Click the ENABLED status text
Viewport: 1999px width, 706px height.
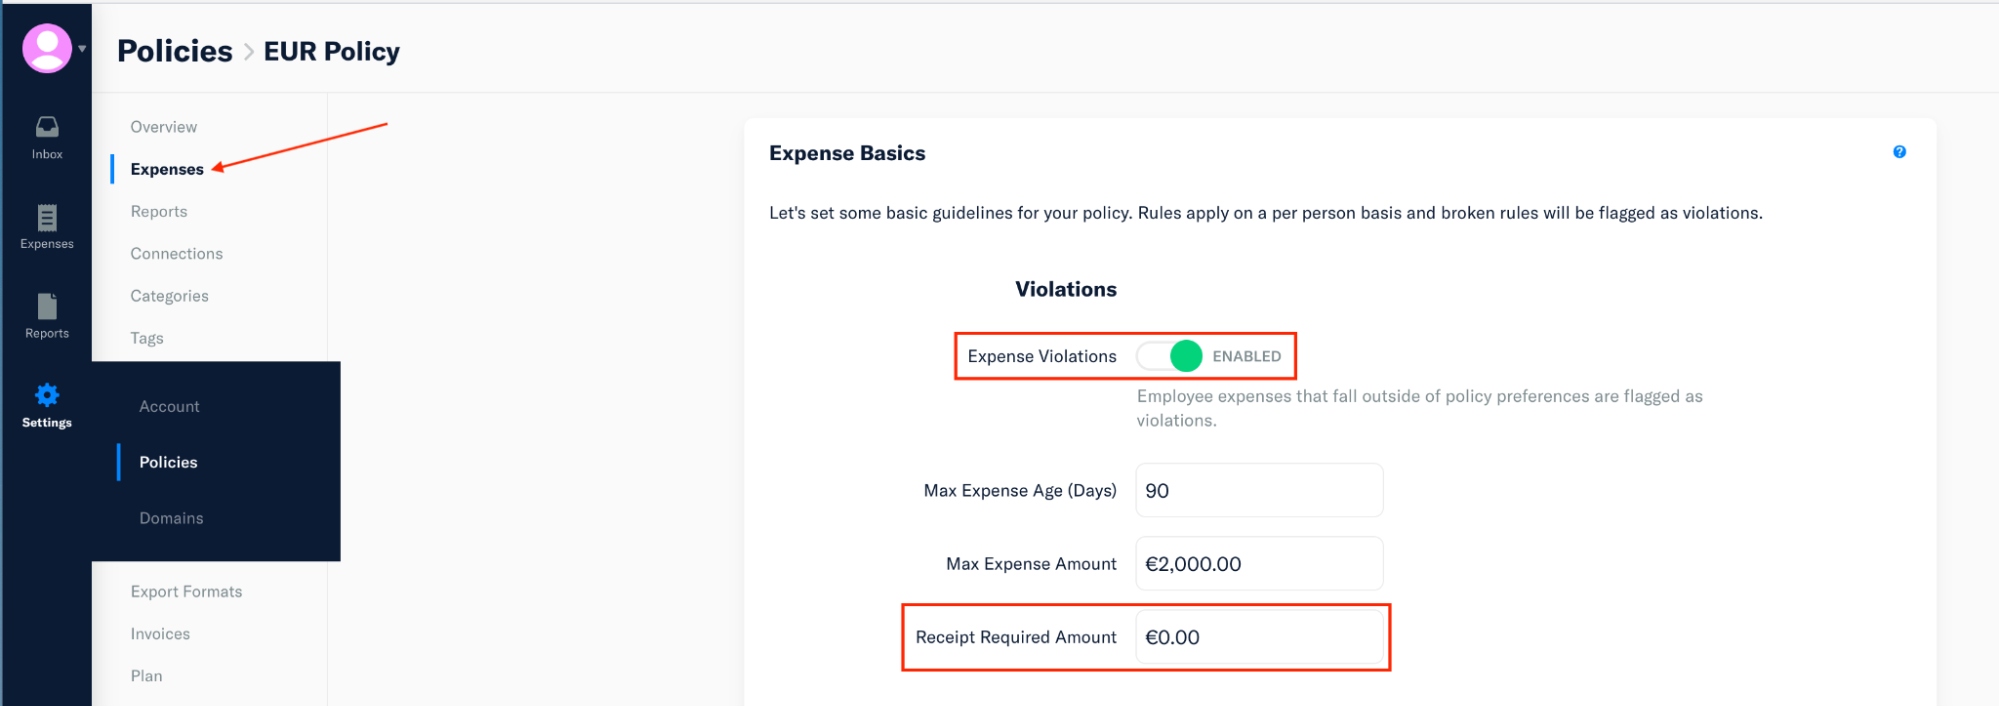click(1247, 356)
